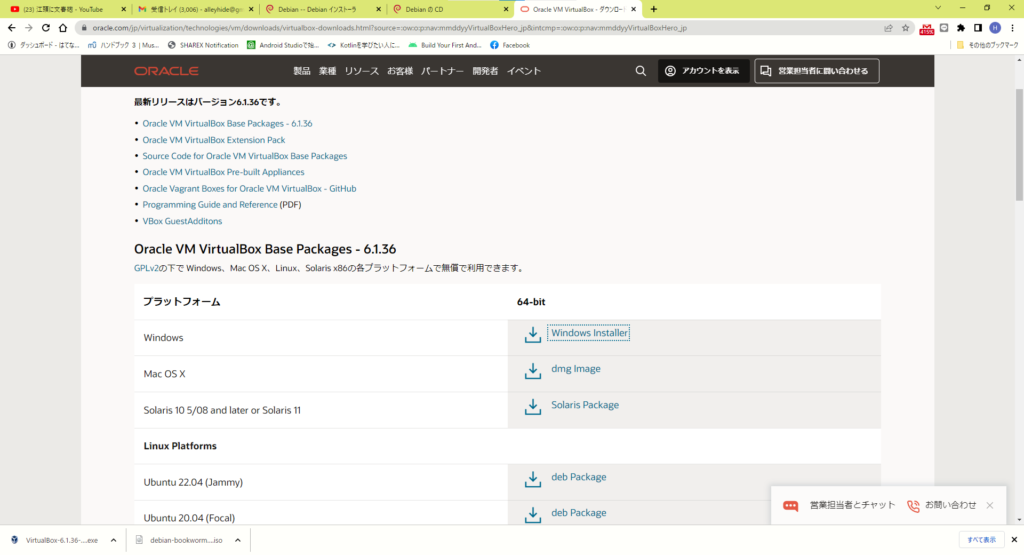Screen dimensions: 1024x555
Task: Open the VirtualBox-6.1.36 exe downloaded file
Action: 56,540
